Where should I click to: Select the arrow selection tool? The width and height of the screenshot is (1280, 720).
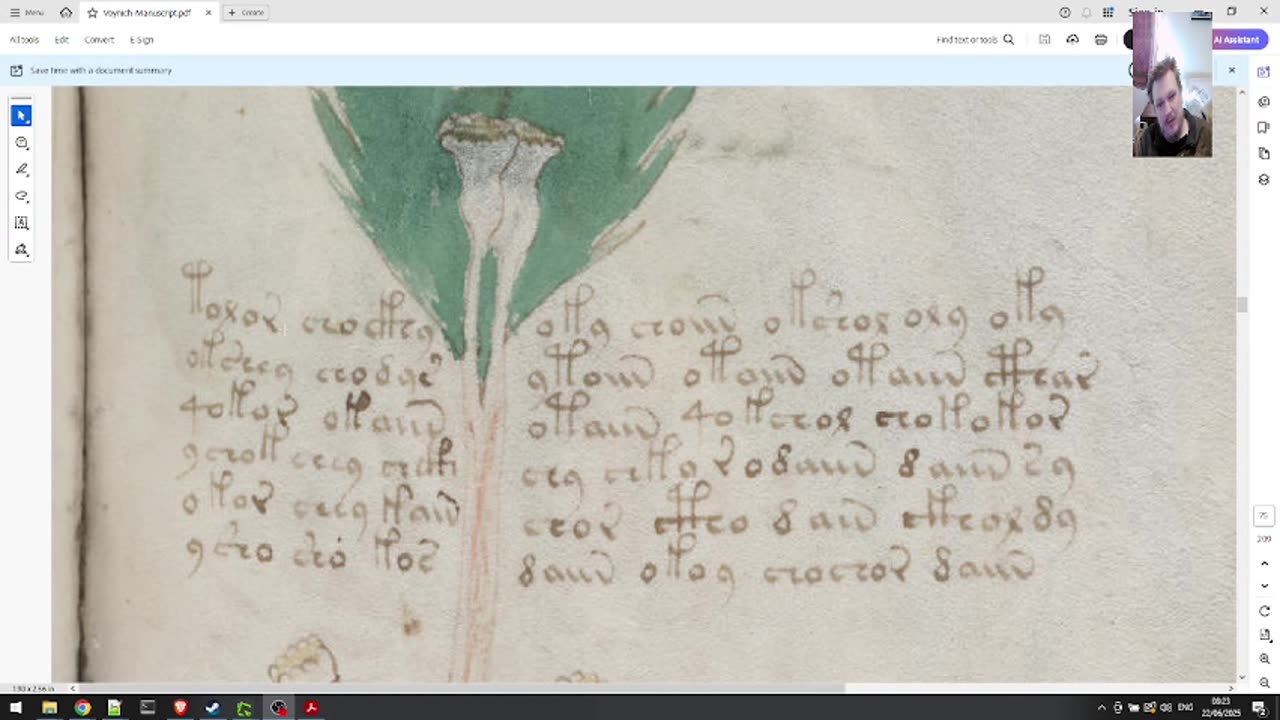click(x=21, y=116)
